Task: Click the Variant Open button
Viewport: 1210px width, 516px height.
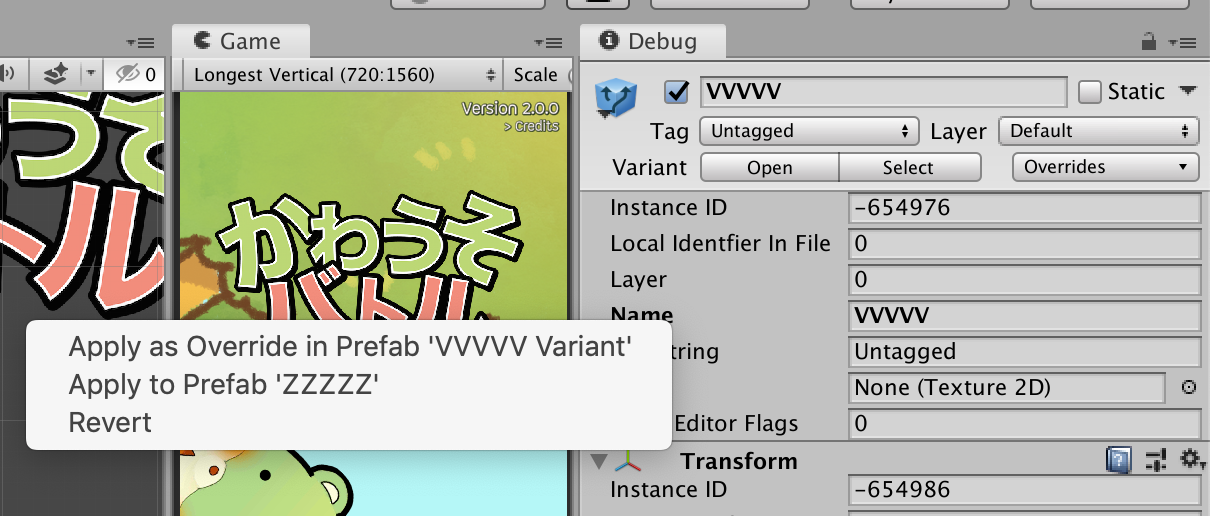Action: click(769, 168)
